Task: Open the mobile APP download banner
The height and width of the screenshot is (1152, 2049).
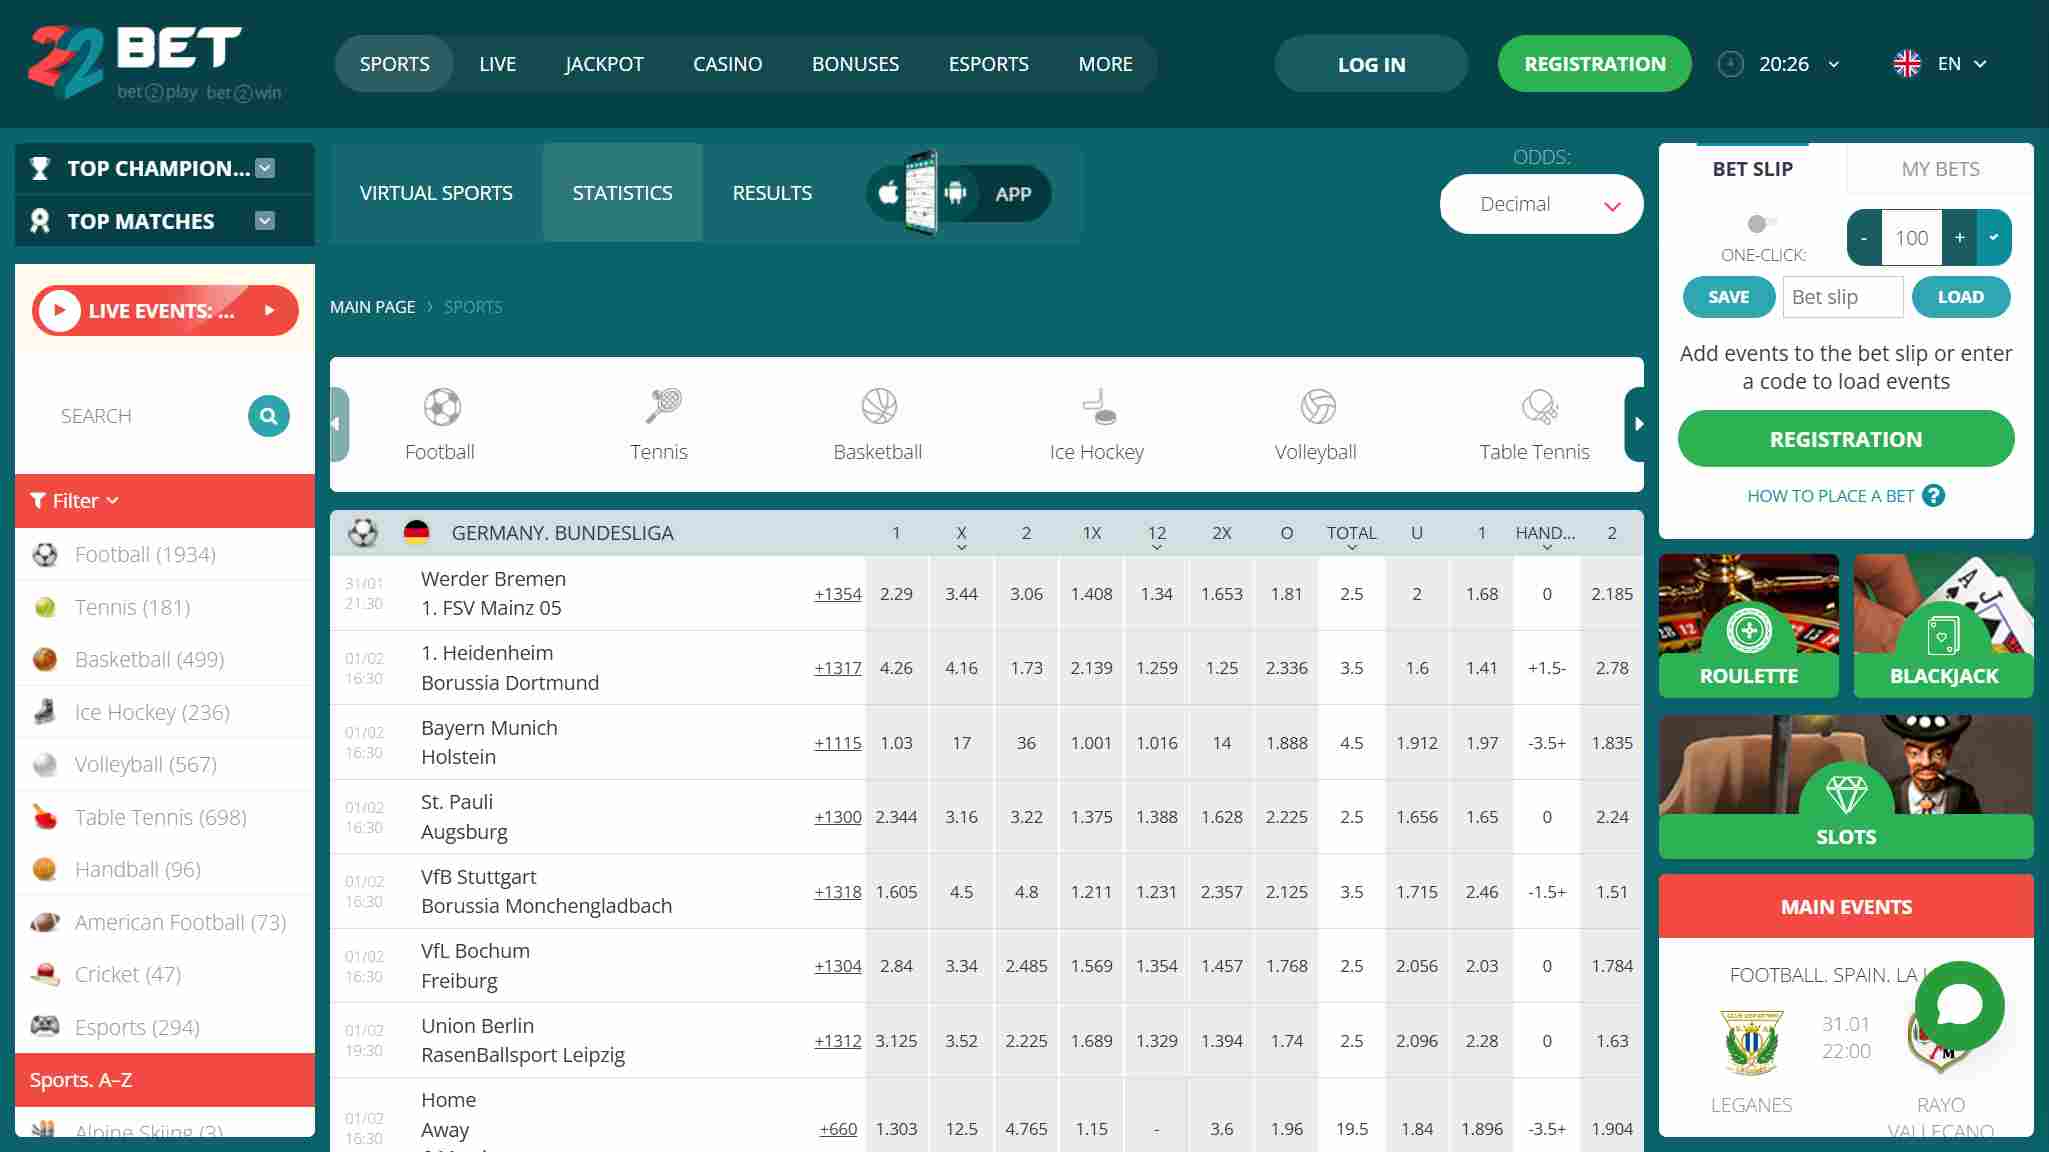Action: (x=958, y=193)
